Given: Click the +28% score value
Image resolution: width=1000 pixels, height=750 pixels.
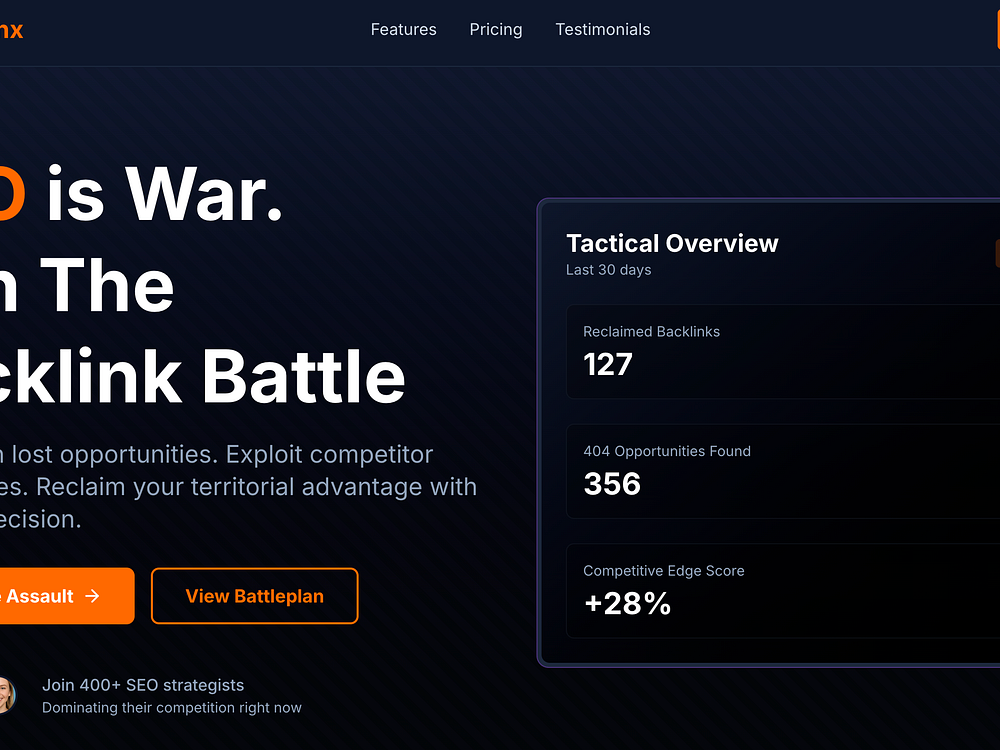Looking at the screenshot, I should click(x=628, y=603).
